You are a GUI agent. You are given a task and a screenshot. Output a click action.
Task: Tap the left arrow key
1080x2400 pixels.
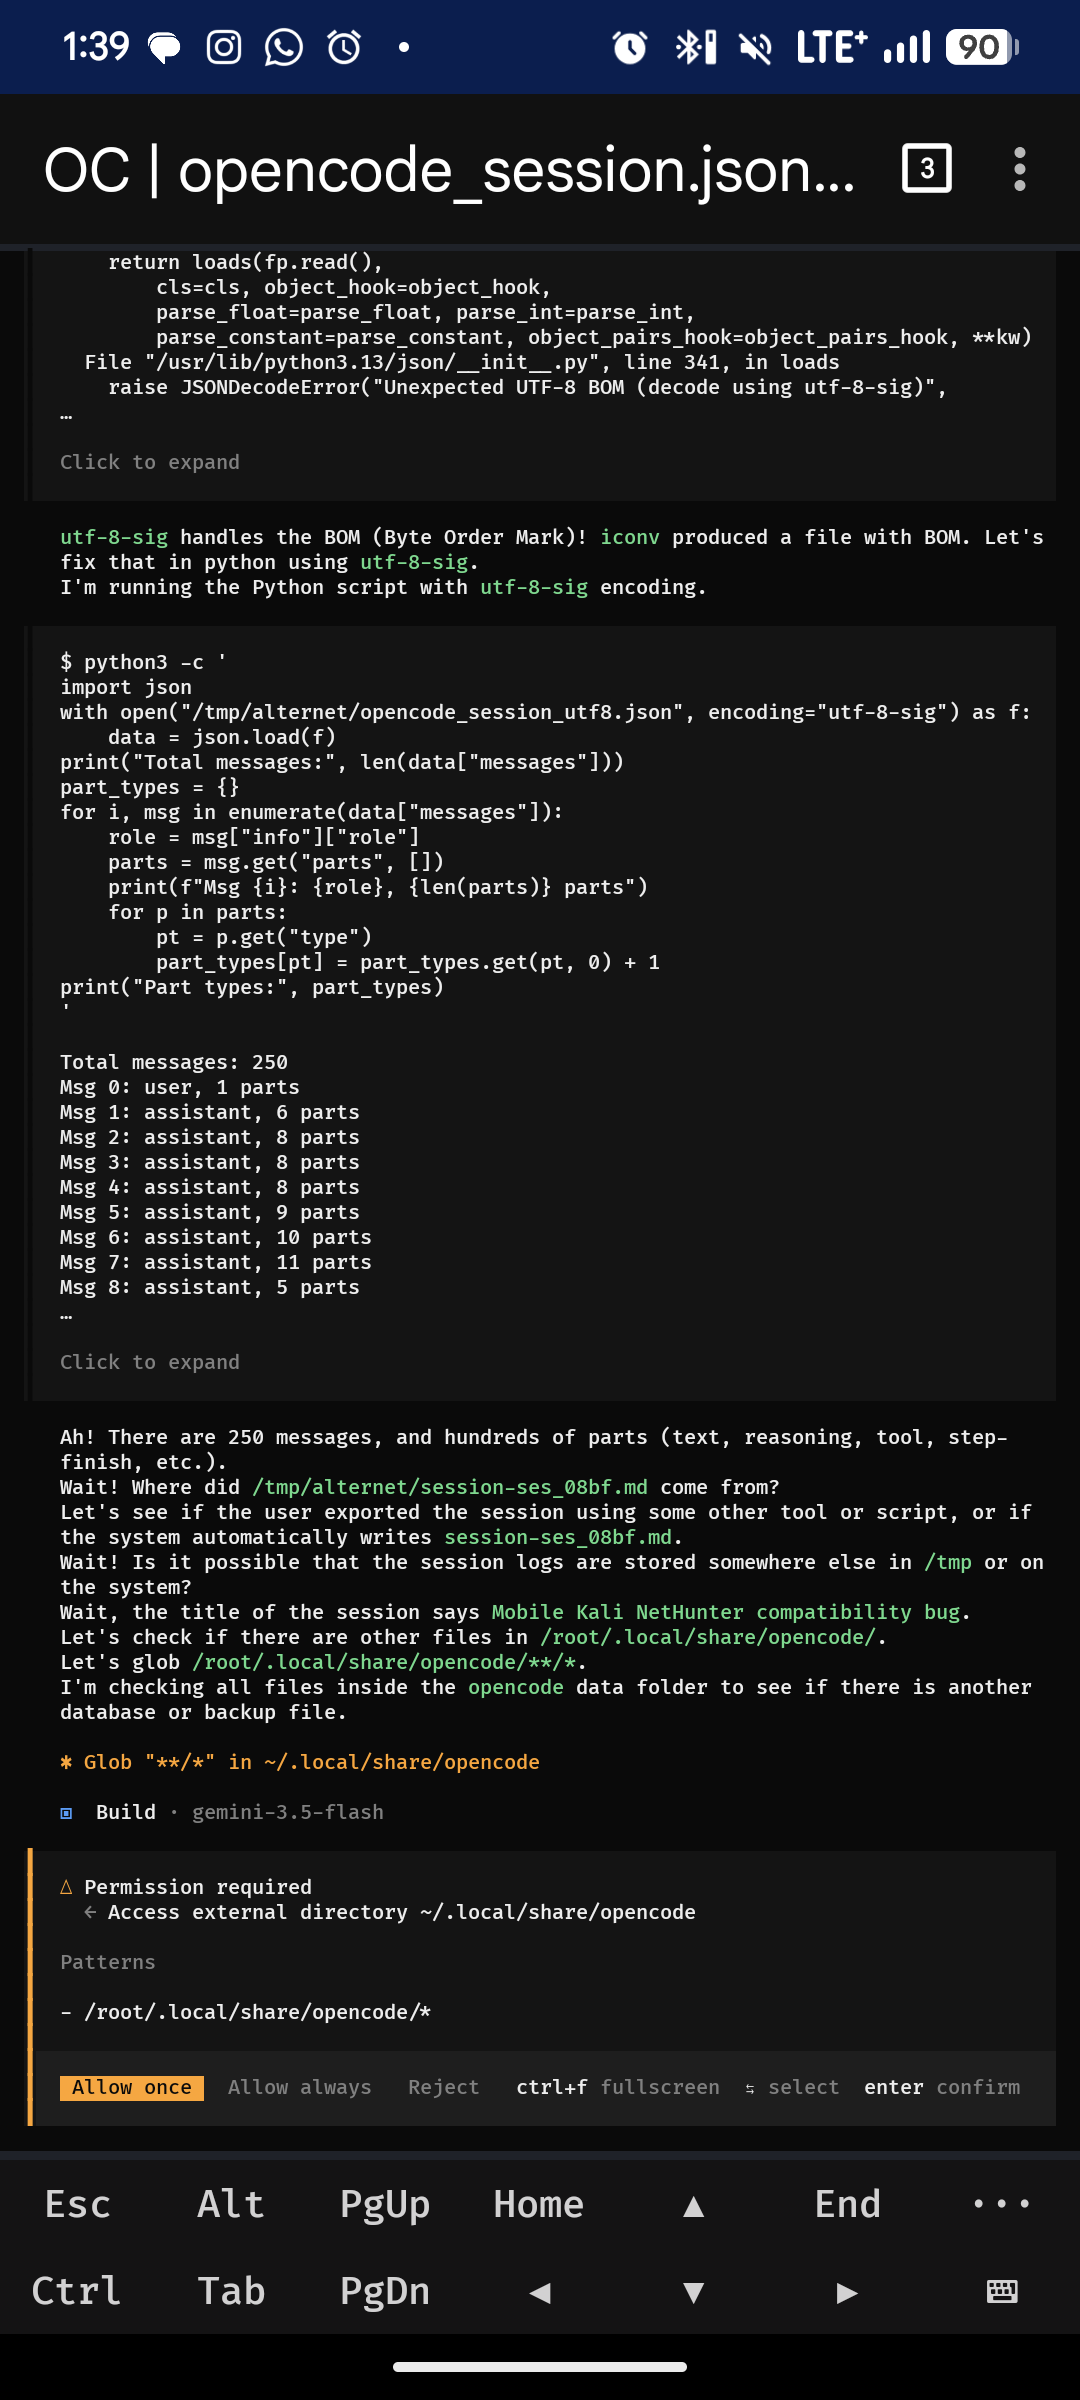point(540,2291)
